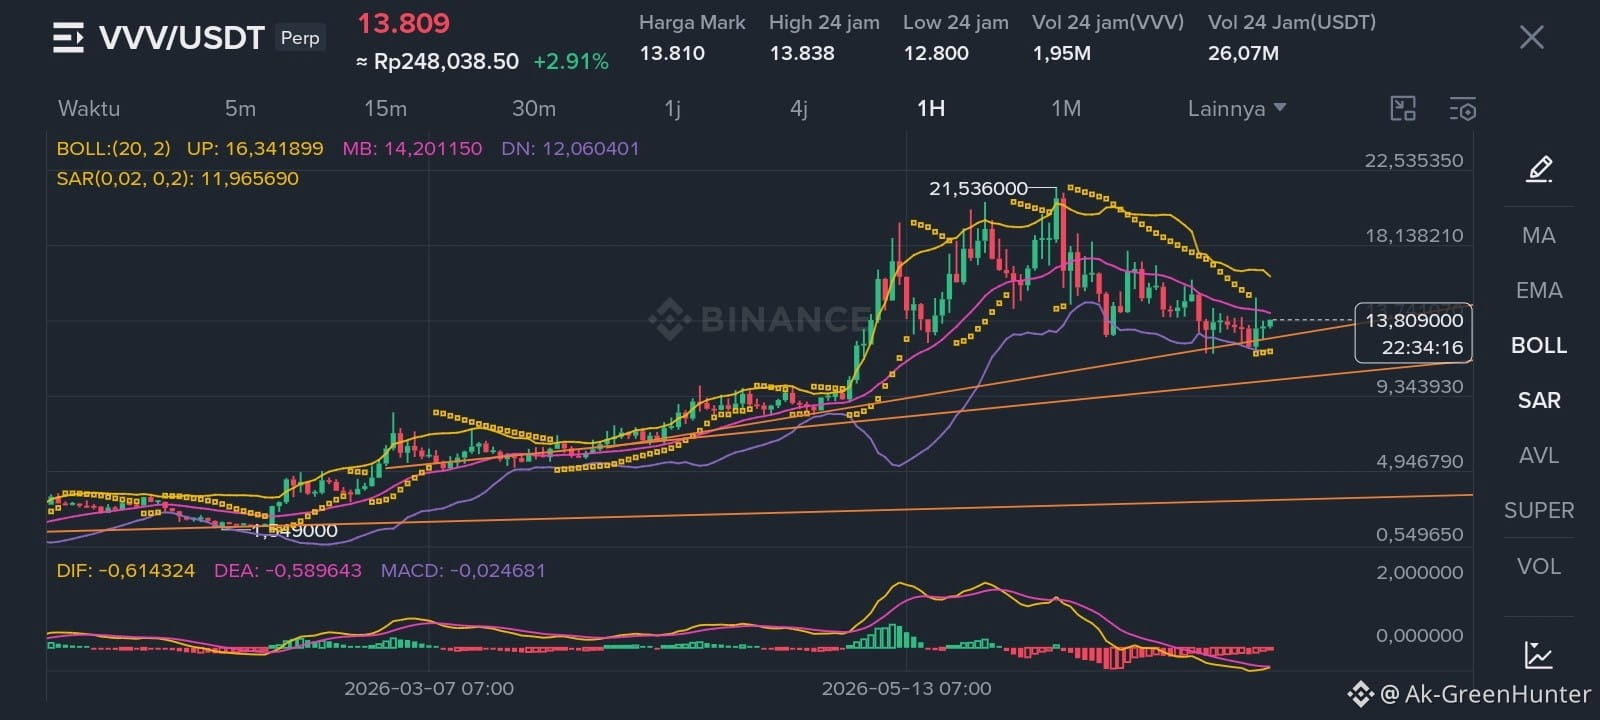Select the drawing pencil tool
This screenshot has height=720, width=1600.
[x=1539, y=169]
